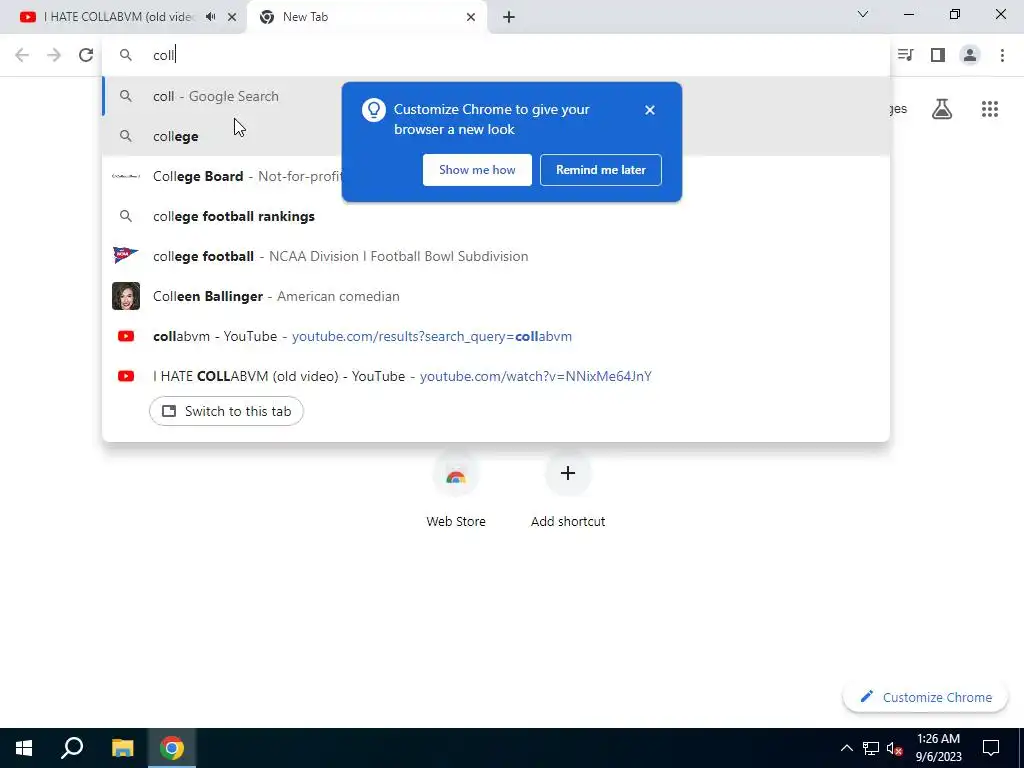Image resolution: width=1024 pixels, height=768 pixels.
Task: Open the media controls icon in the toolbar
Action: coord(905,55)
